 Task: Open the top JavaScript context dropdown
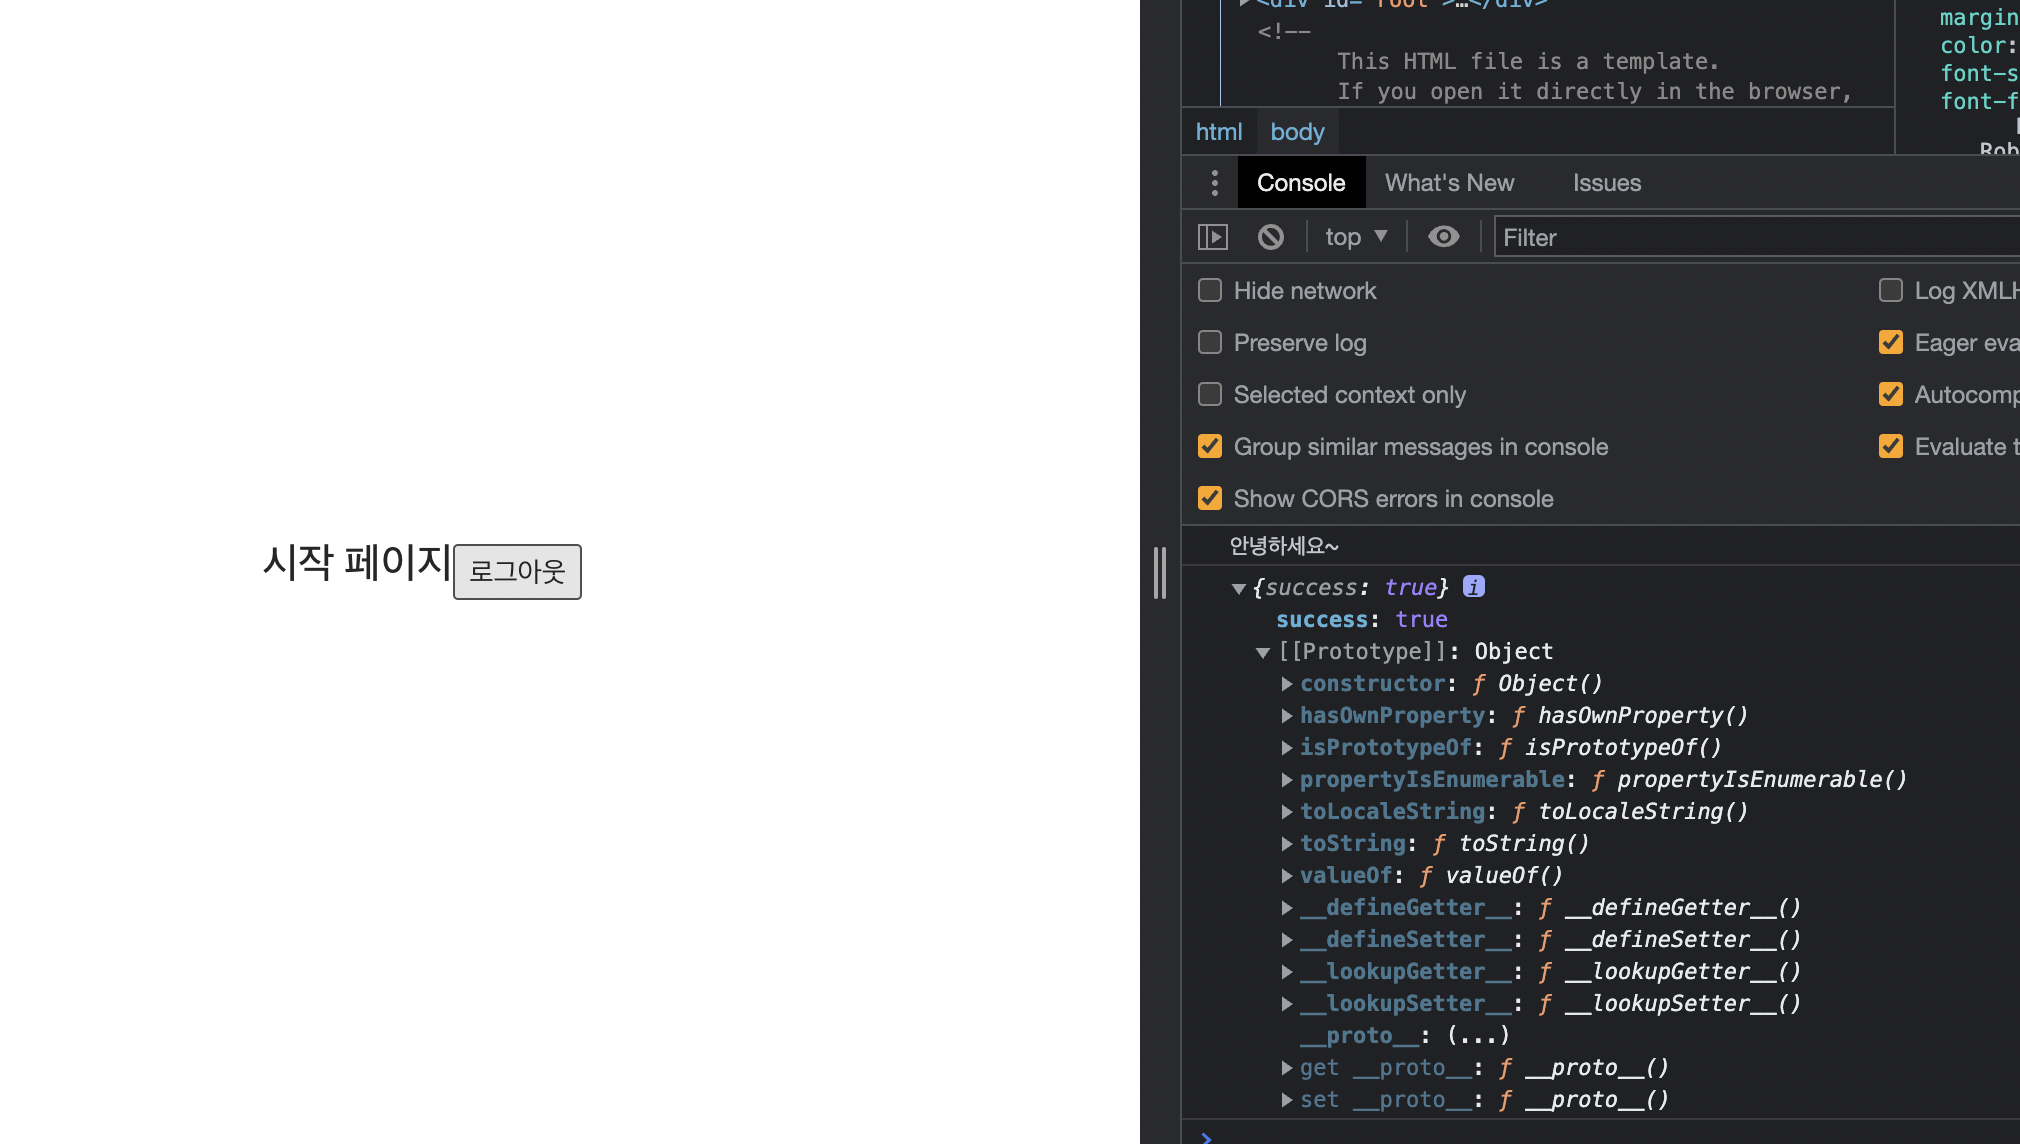[x=1355, y=237]
